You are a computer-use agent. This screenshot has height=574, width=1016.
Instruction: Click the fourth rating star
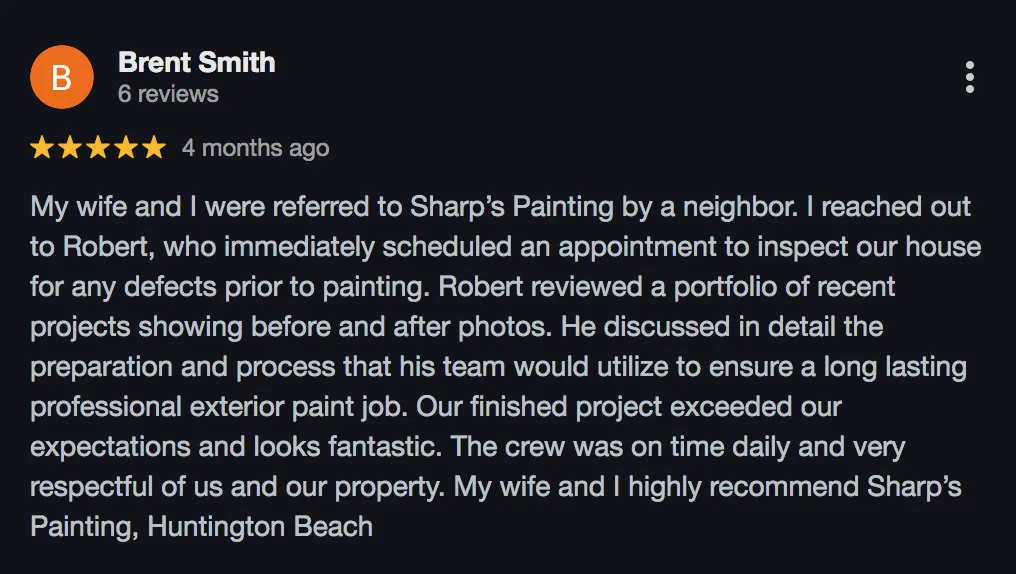click(126, 148)
